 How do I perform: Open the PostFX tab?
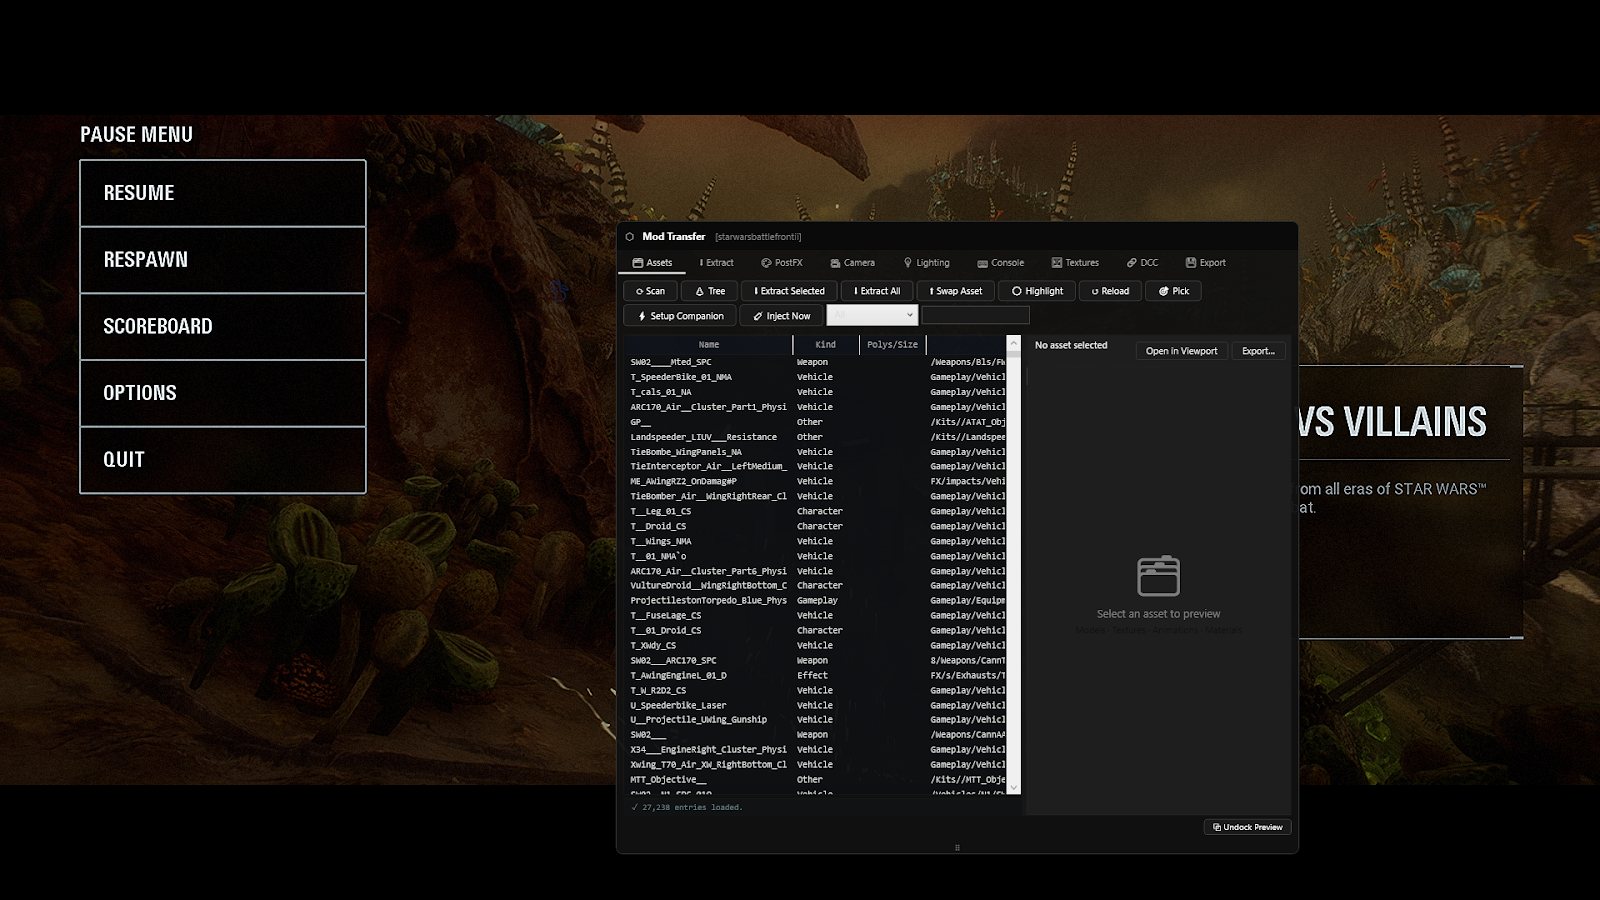pos(782,263)
